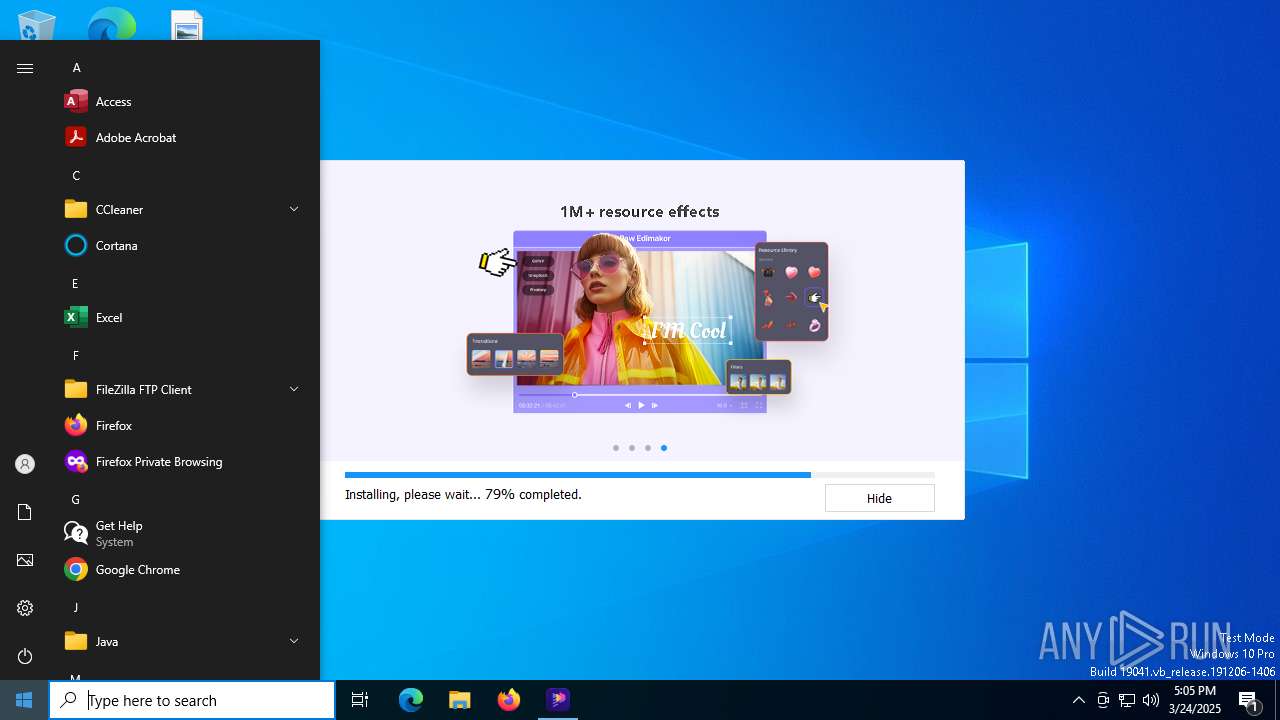This screenshot has width=1280, height=720.
Task: Open the clock showing 5:05 PM
Action: 1195,700
